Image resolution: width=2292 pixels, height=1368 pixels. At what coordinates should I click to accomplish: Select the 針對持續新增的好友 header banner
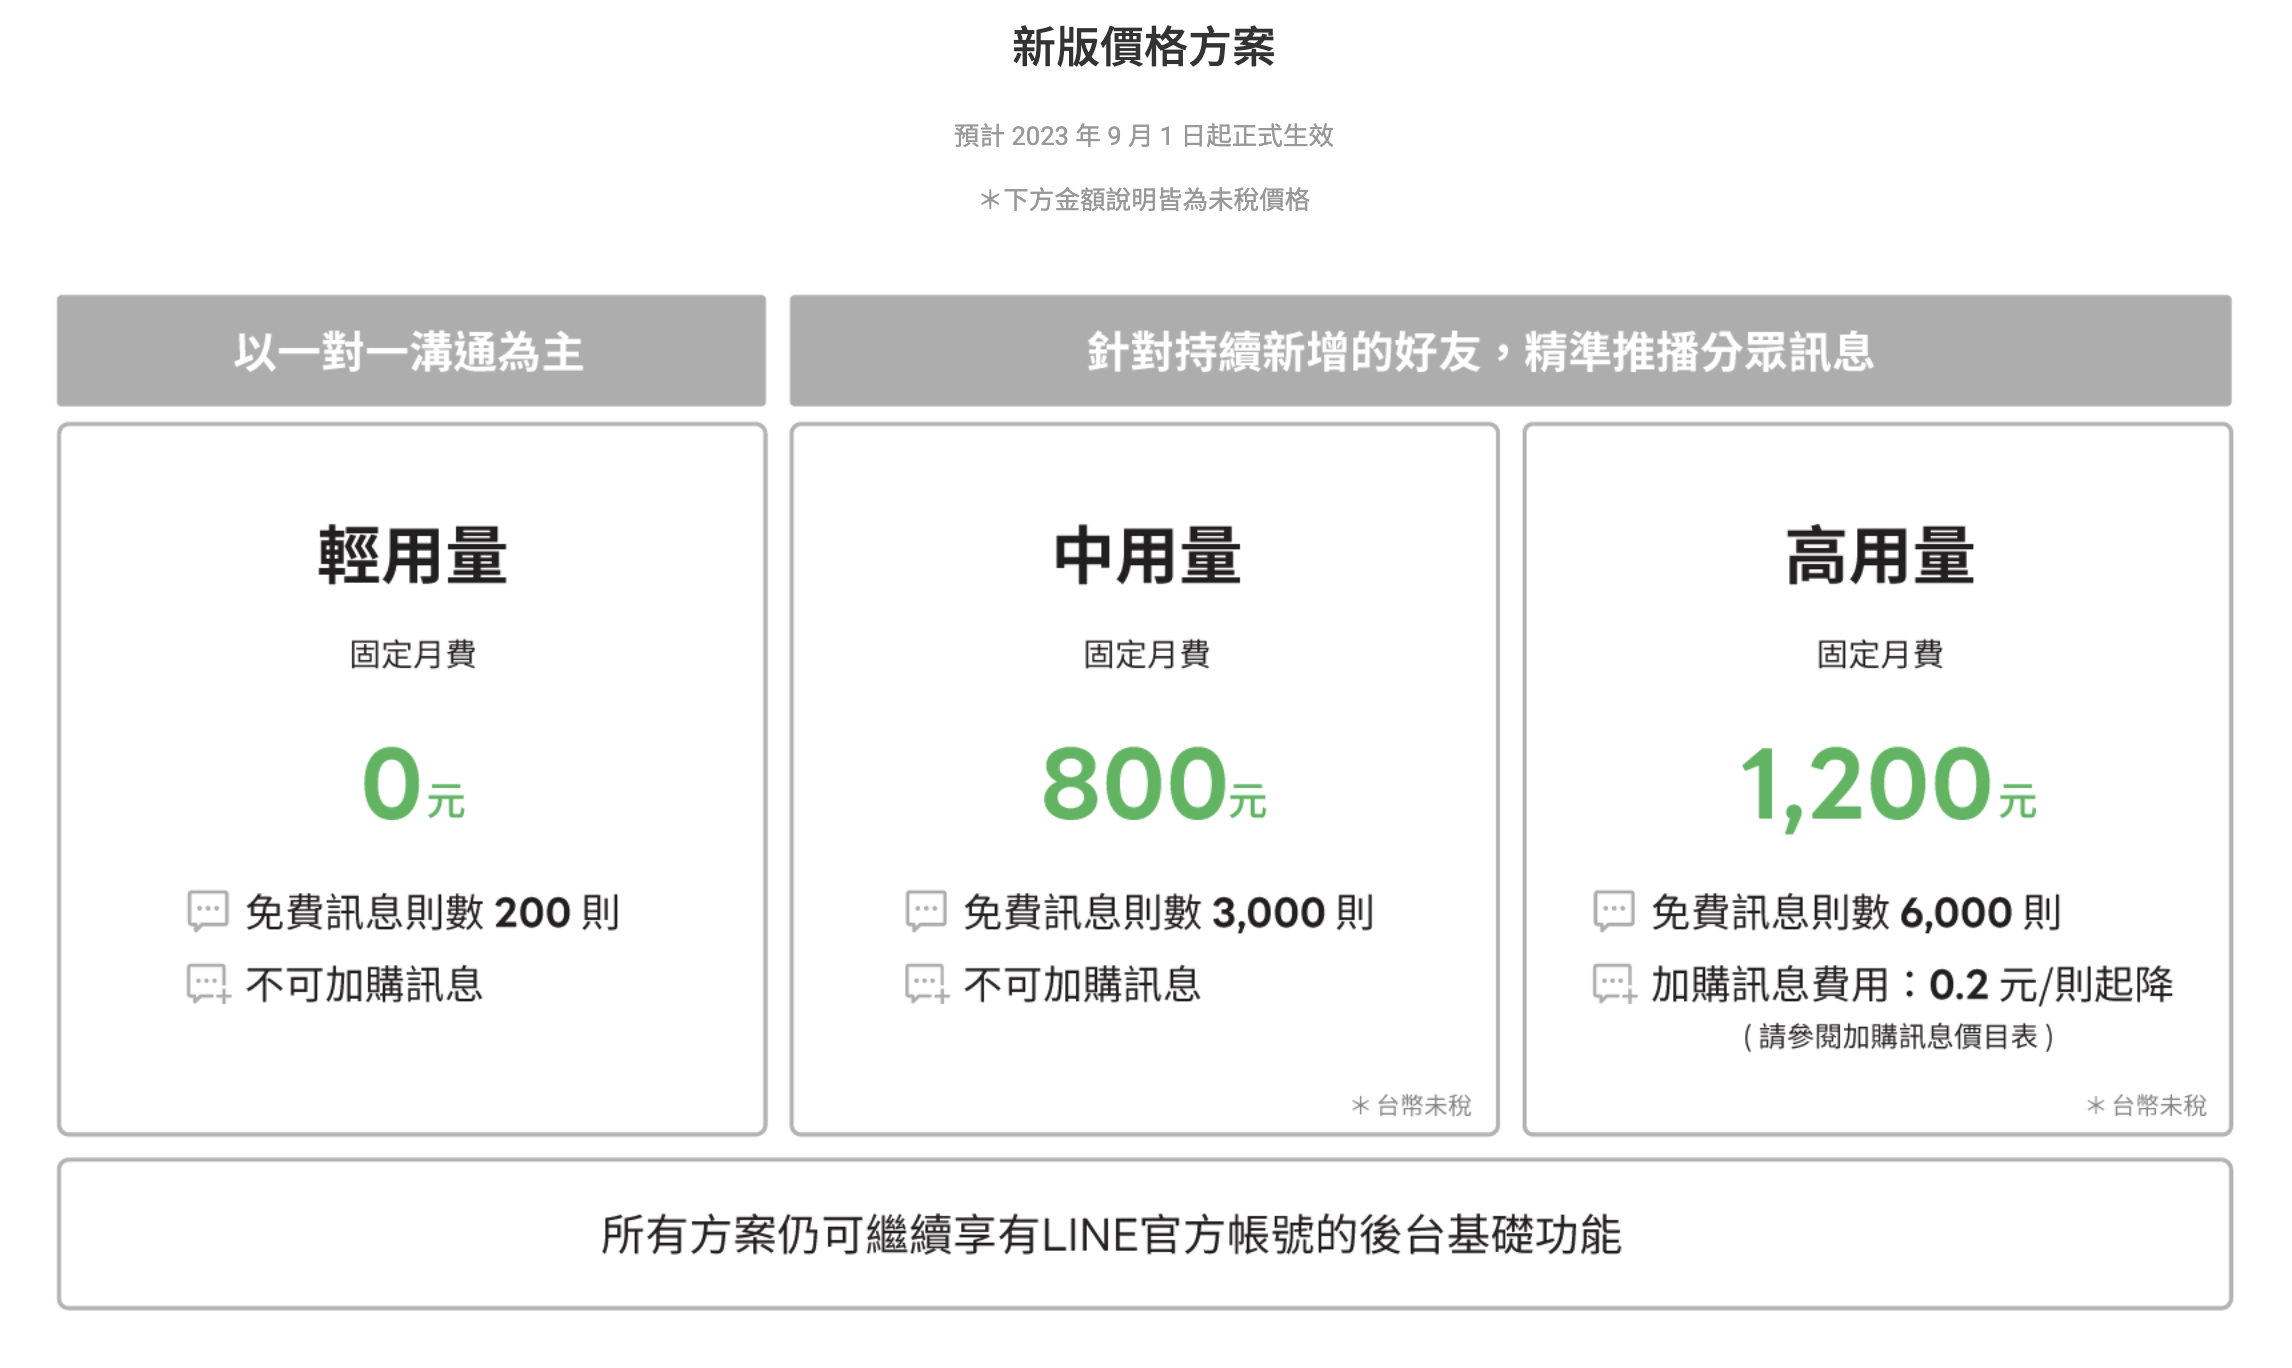pyautogui.click(x=1510, y=351)
